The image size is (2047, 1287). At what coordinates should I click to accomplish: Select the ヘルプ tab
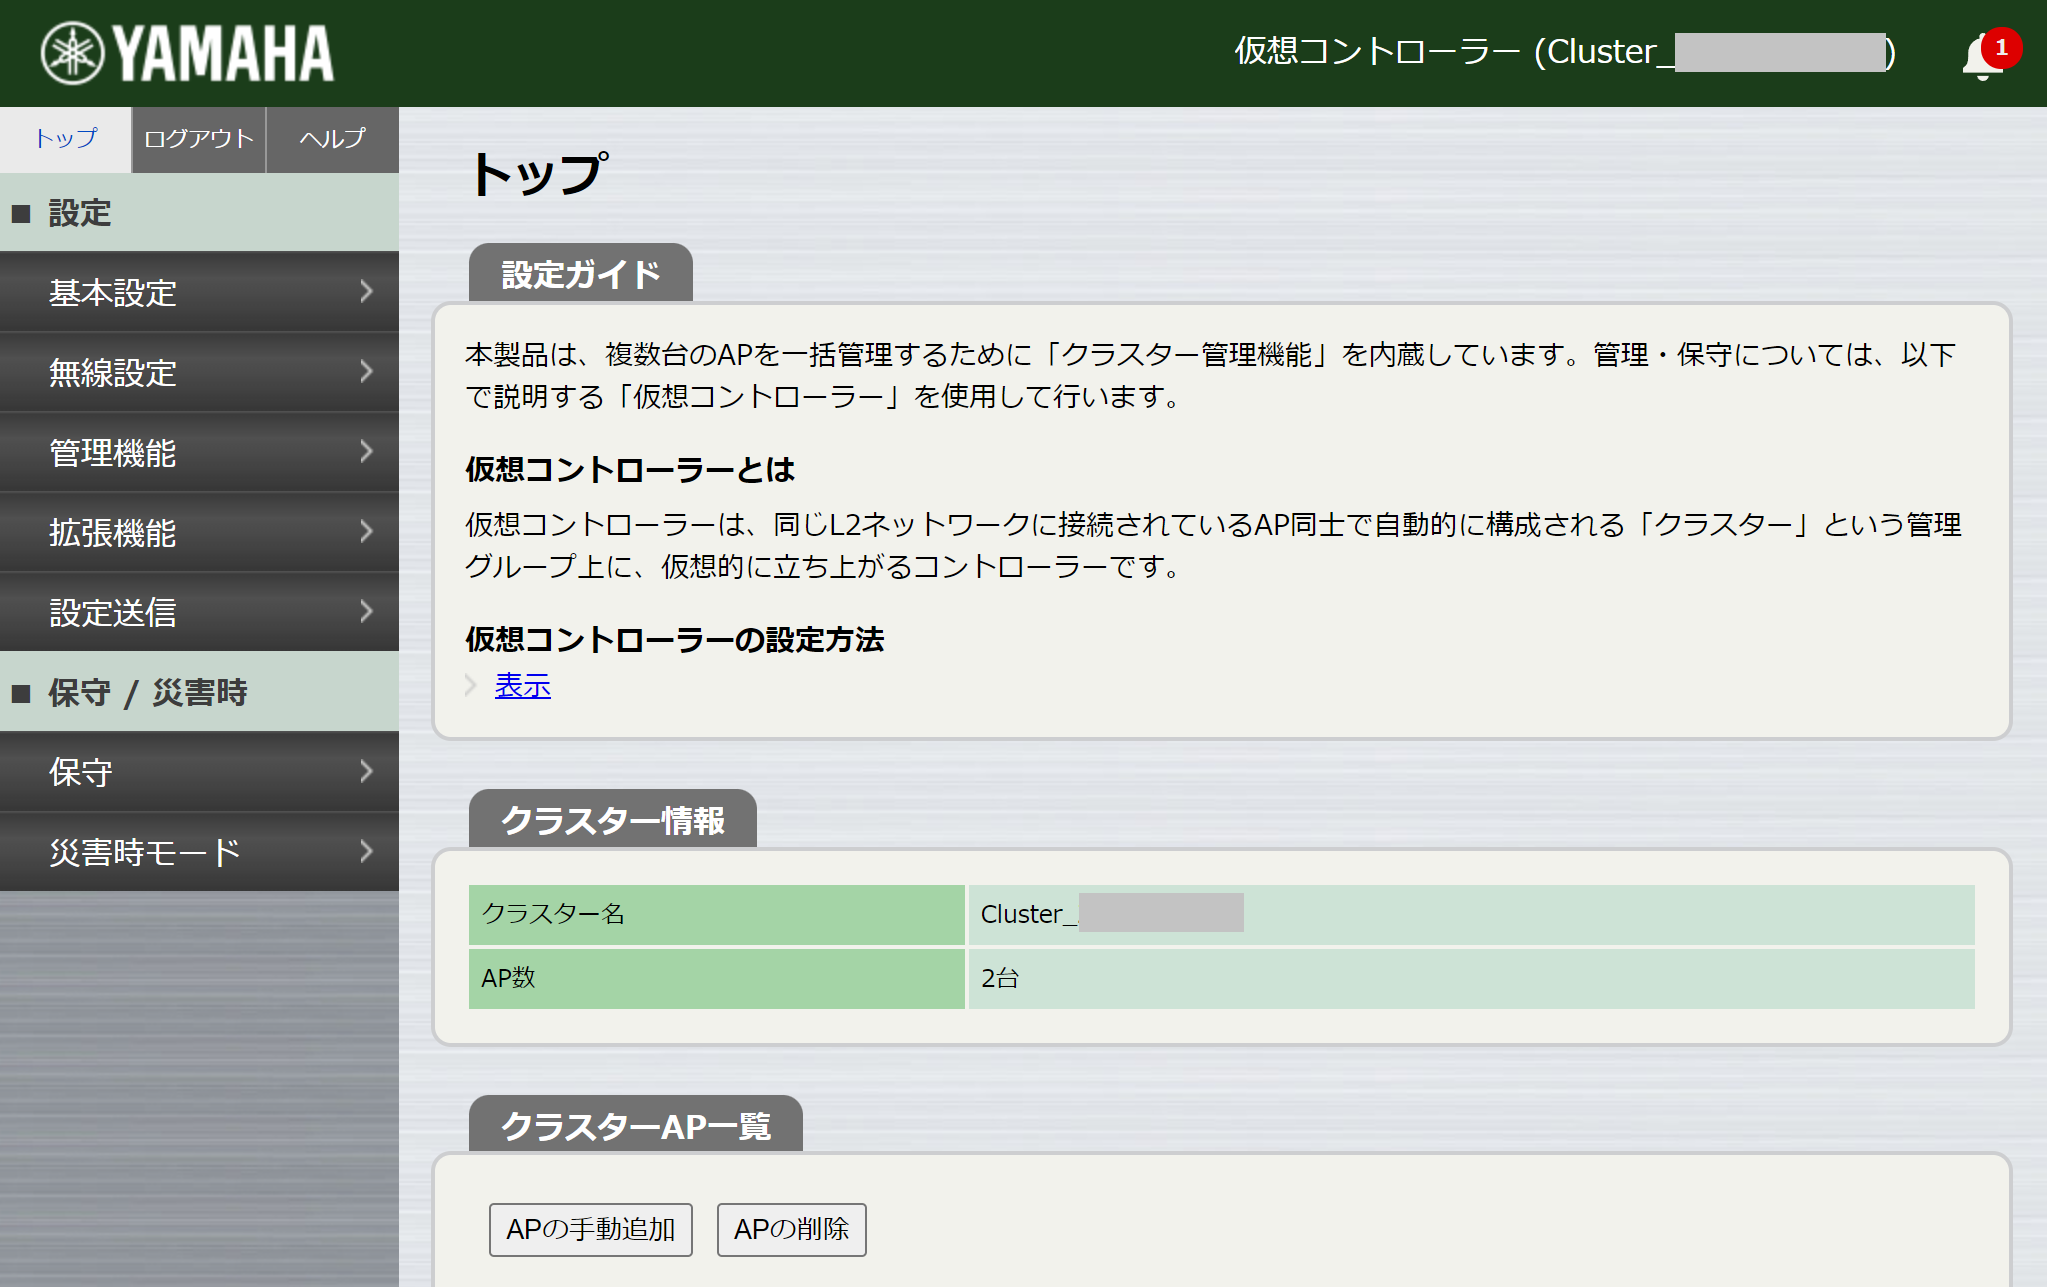click(331, 140)
